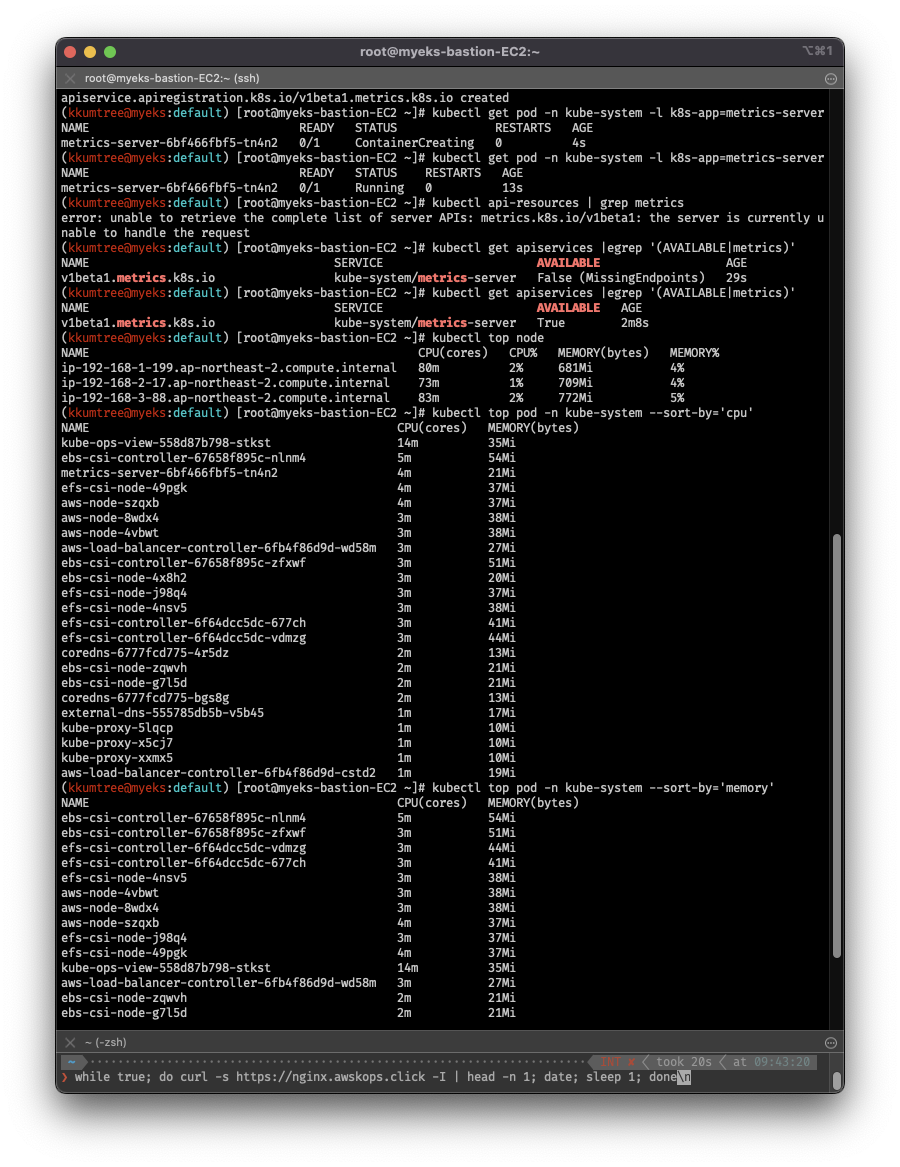Viewport: 900px width, 1167px height.
Task: Click the window title 'root@myeks-bastion-EC2:~'
Action: pyautogui.click(x=450, y=52)
